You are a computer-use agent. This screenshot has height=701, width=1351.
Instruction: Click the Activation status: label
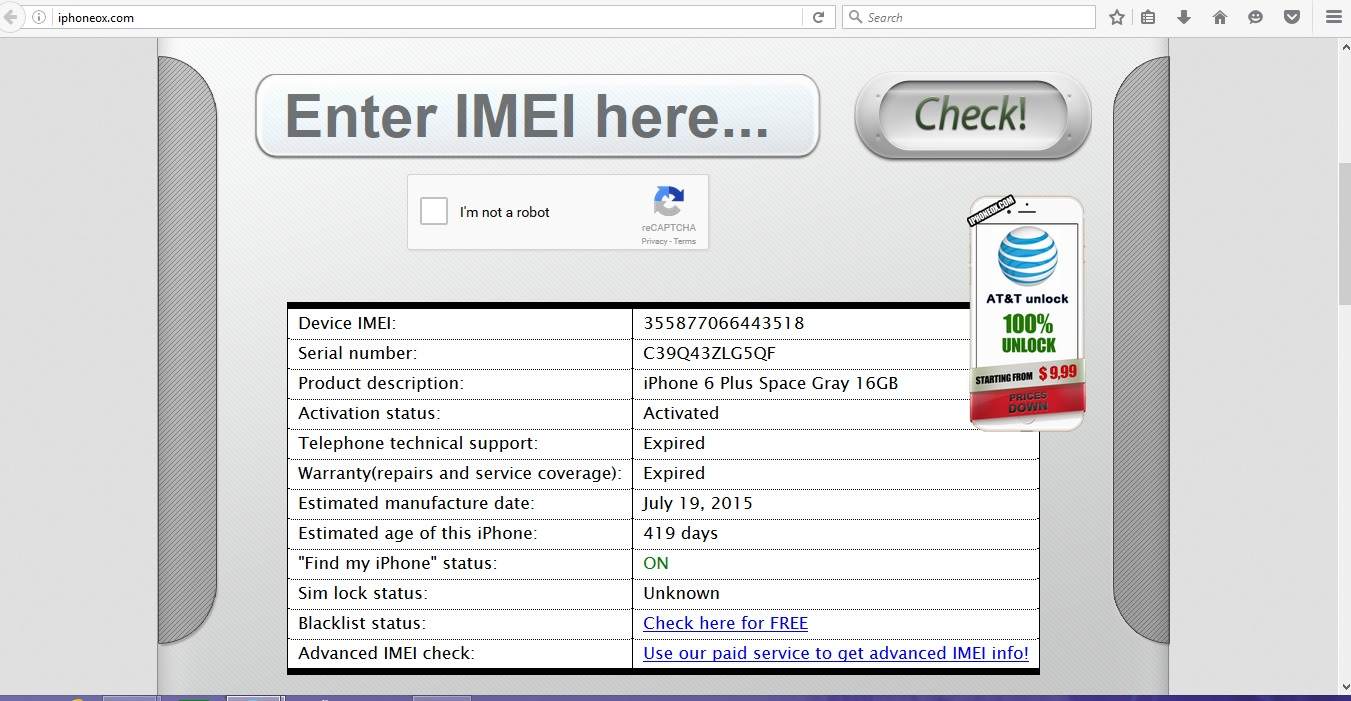click(x=369, y=413)
